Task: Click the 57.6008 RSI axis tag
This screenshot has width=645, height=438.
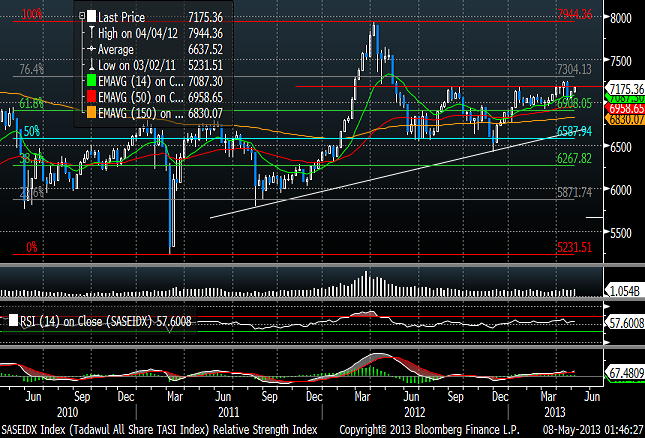Action: [x=624, y=323]
